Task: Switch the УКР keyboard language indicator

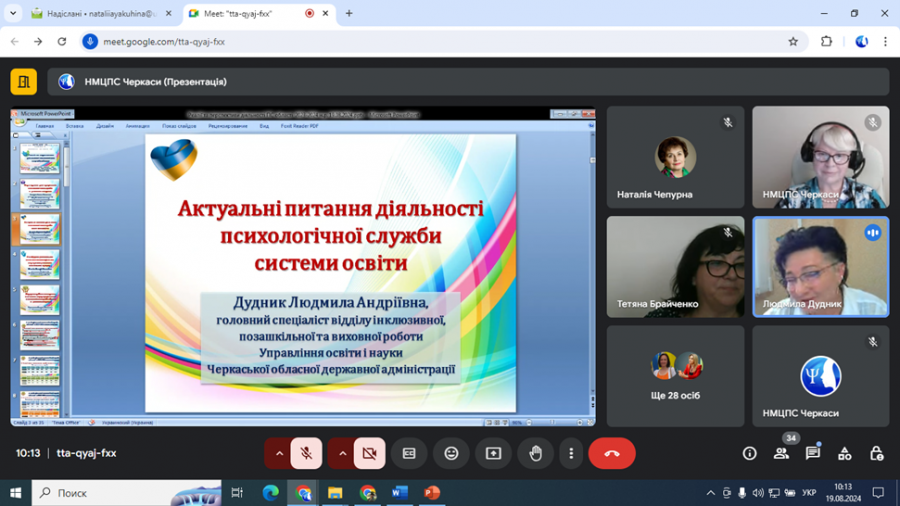Action: pos(809,493)
